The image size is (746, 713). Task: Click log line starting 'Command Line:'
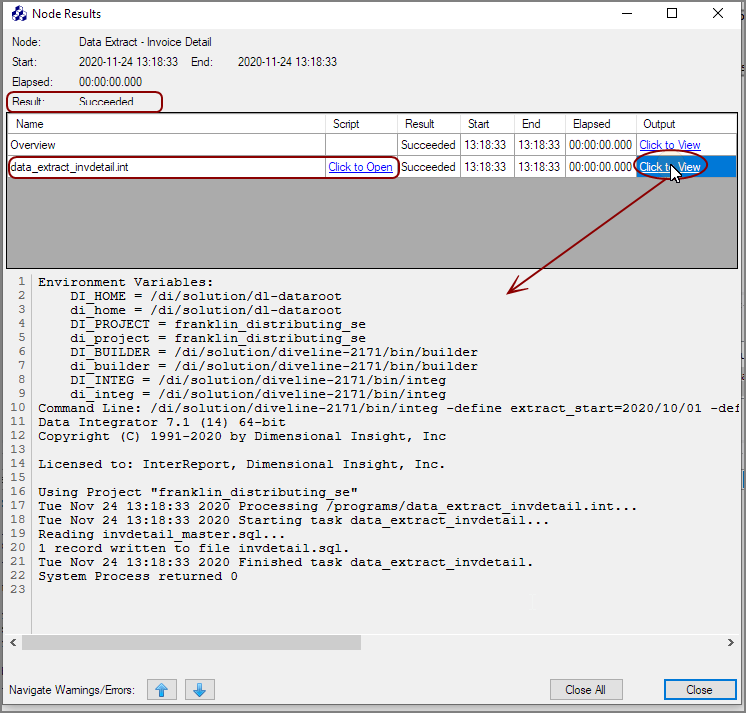pyautogui.click(x=388, y=408)
